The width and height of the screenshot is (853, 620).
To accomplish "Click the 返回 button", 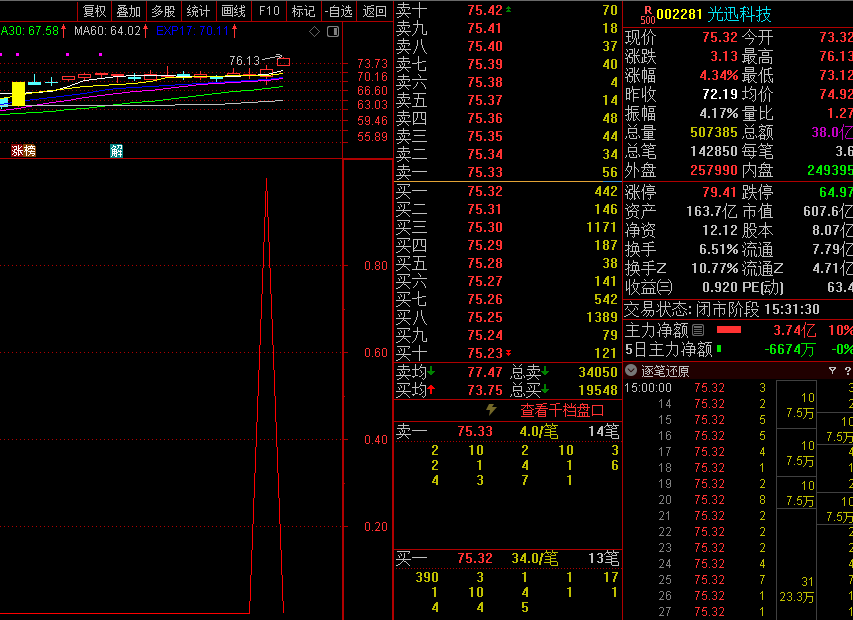I will tap(374, 11).
